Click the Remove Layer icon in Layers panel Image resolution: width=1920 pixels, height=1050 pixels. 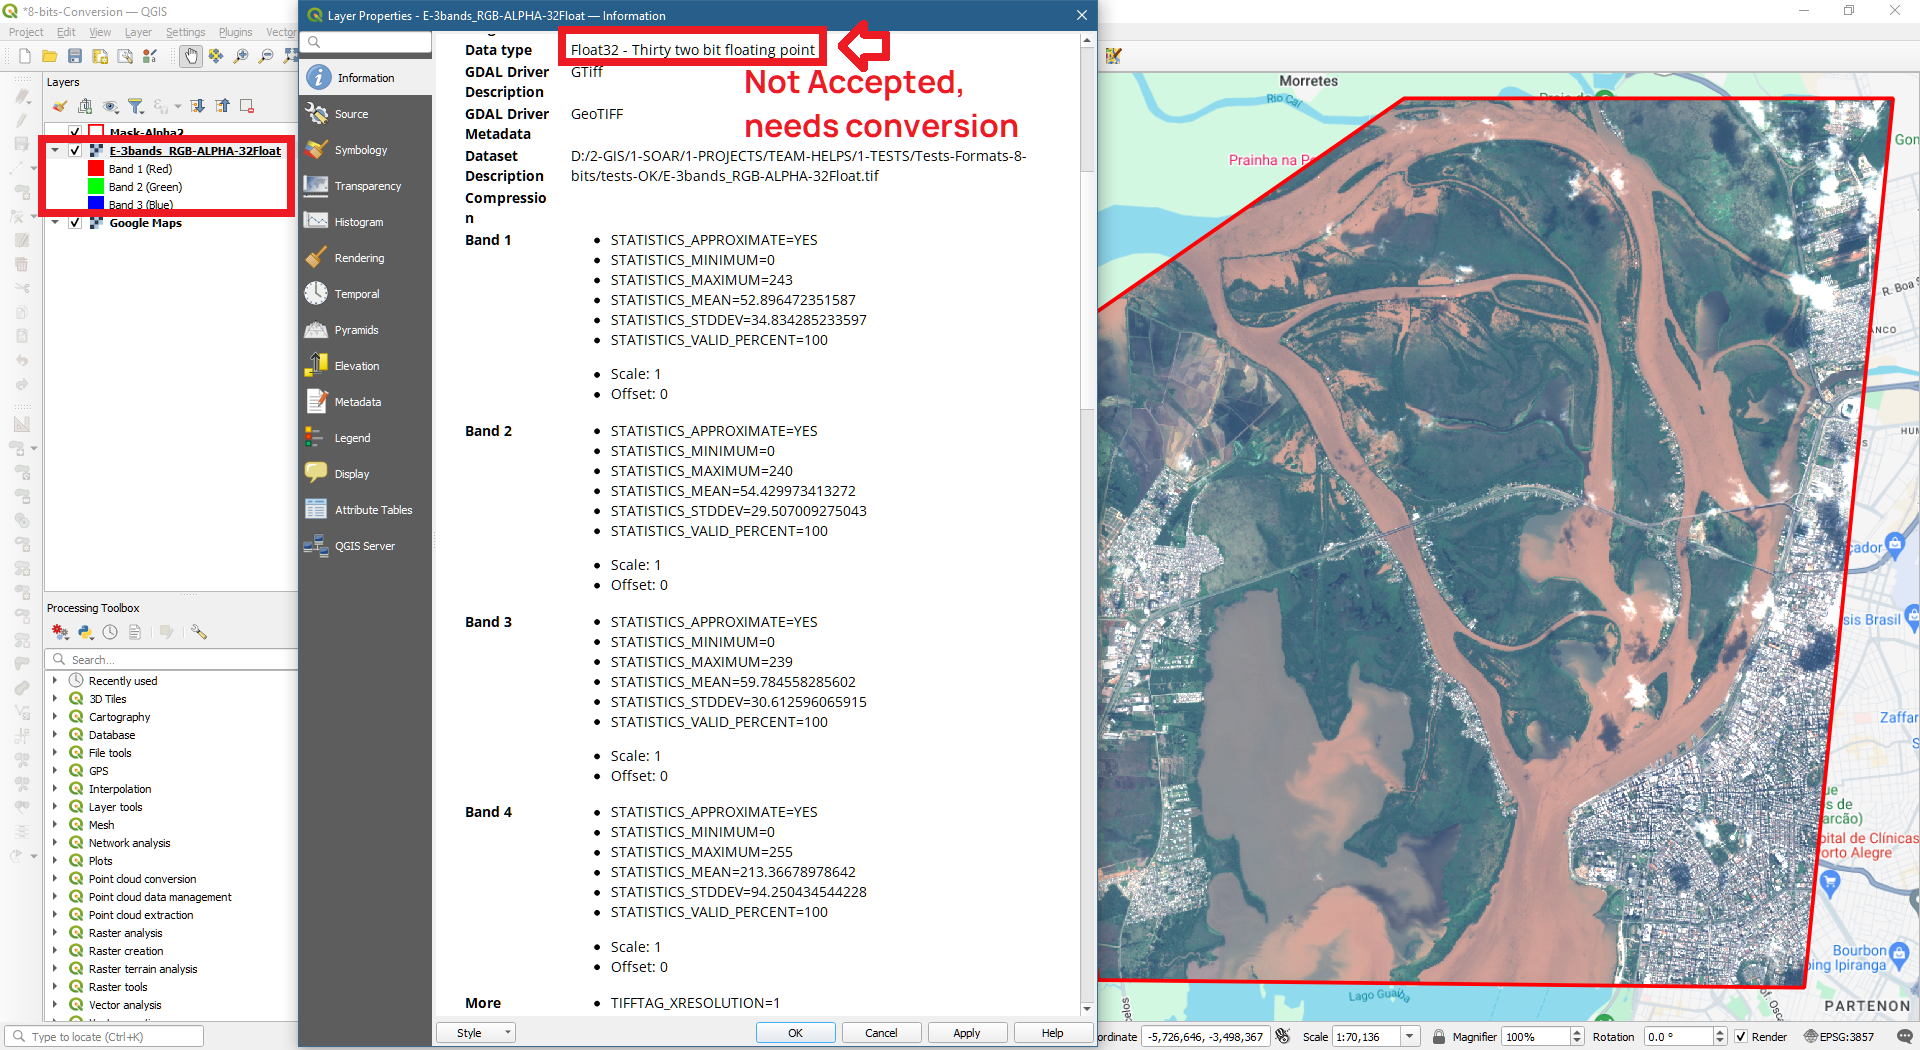[x=247, y=106]
